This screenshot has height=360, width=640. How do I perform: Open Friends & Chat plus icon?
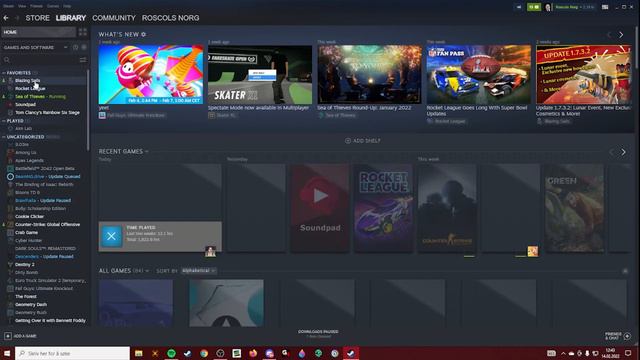[627, 336]
